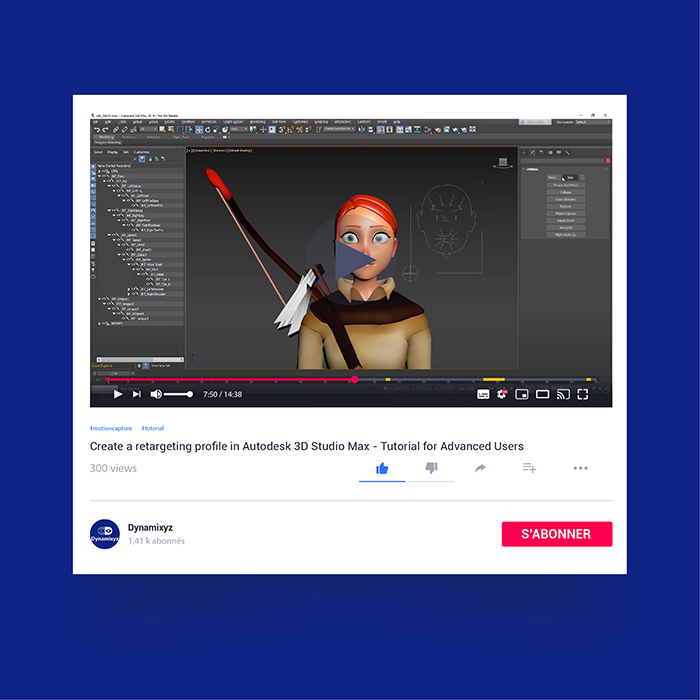
Task: Activate the Select and Rotate tool
Action: tap(208, 129)
